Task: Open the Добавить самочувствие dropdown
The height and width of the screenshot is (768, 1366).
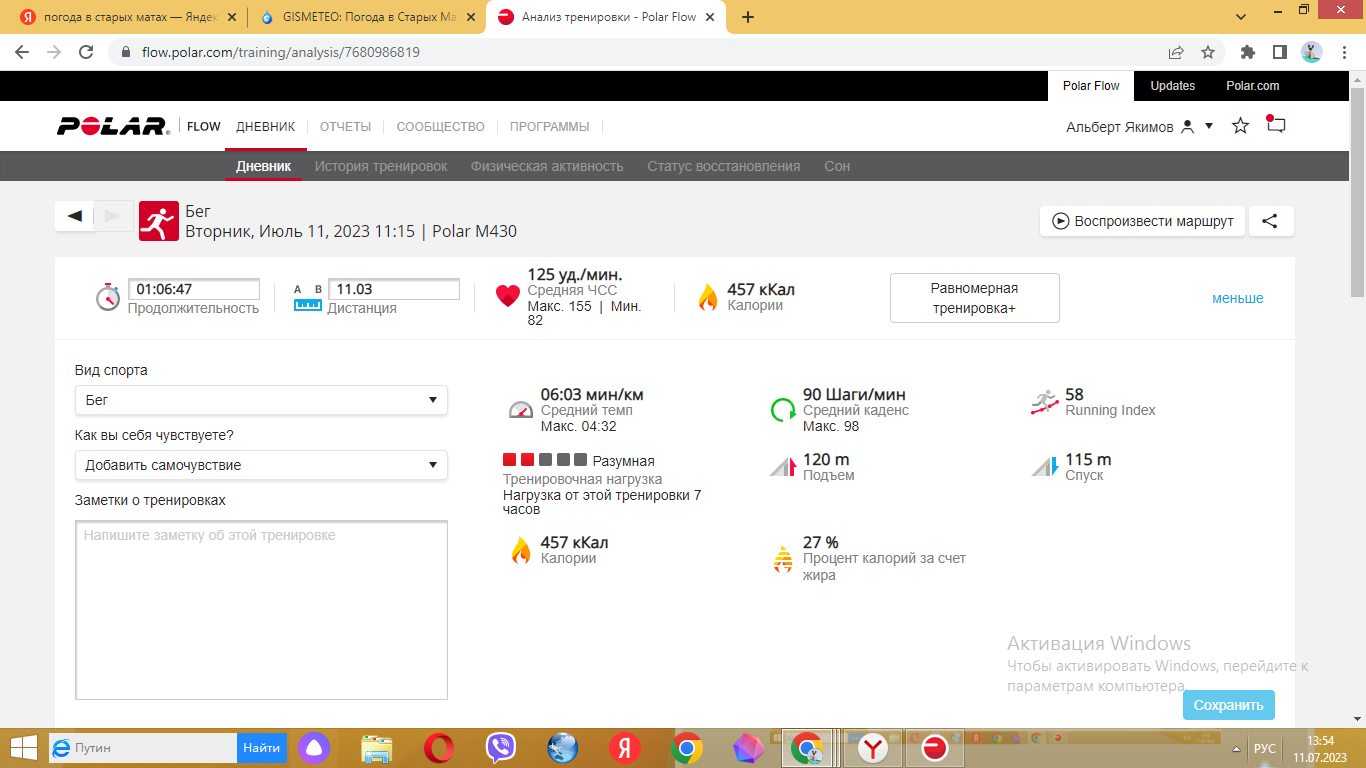Action: point(261,465)
